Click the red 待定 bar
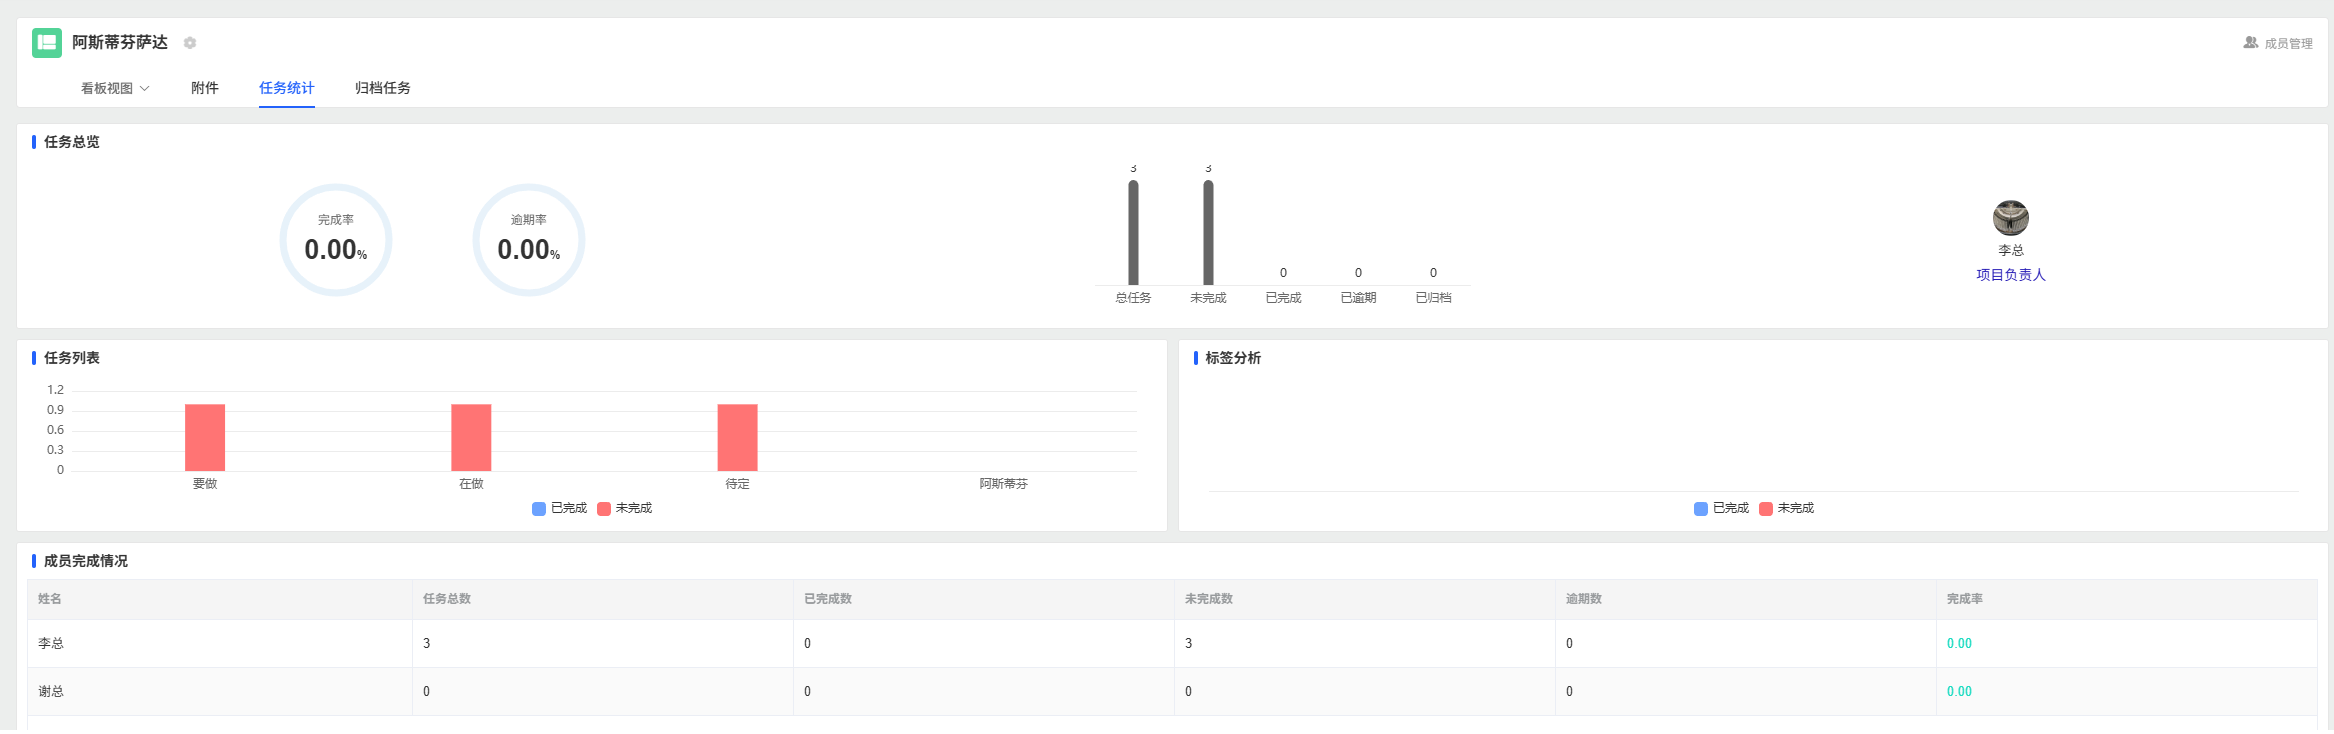Screen dimensions: 2334x734 pyautogui.click(x=737, y=438)
